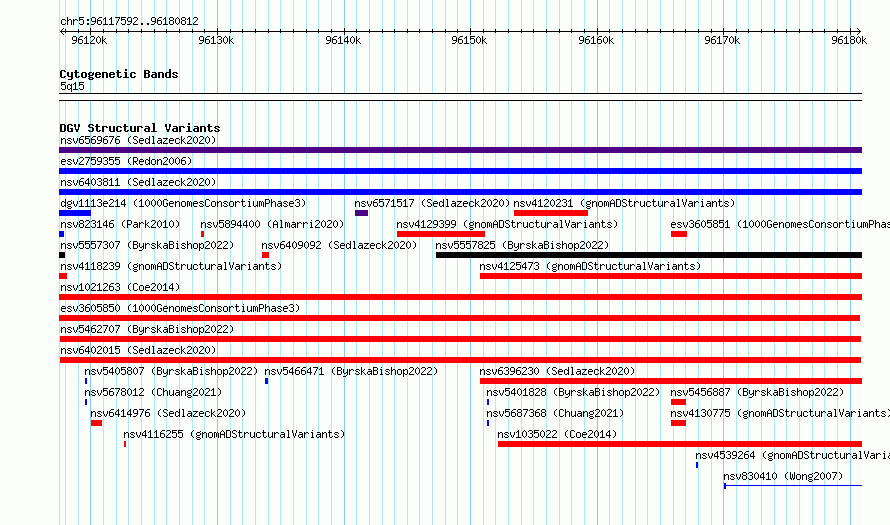890x525 pixels.
Task: Click the red nsv5462707 variant bar
Action: click(460, 339)
